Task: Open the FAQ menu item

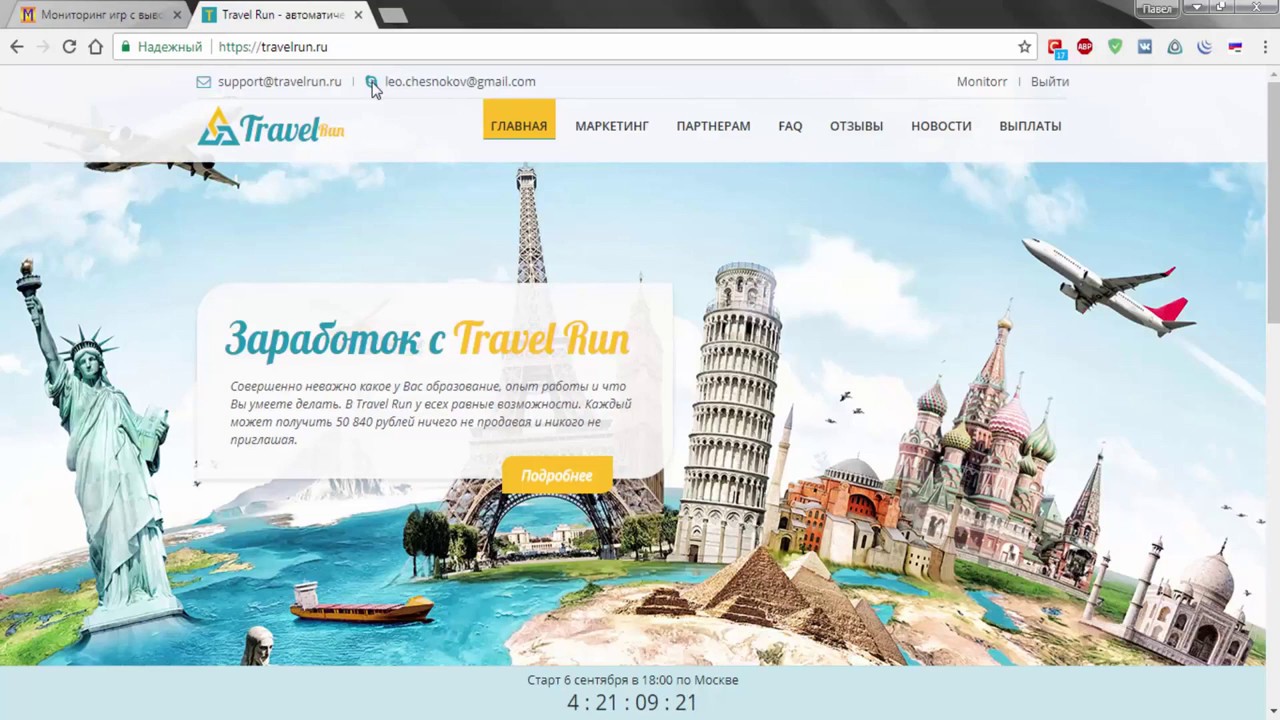Action: point(790,126)
